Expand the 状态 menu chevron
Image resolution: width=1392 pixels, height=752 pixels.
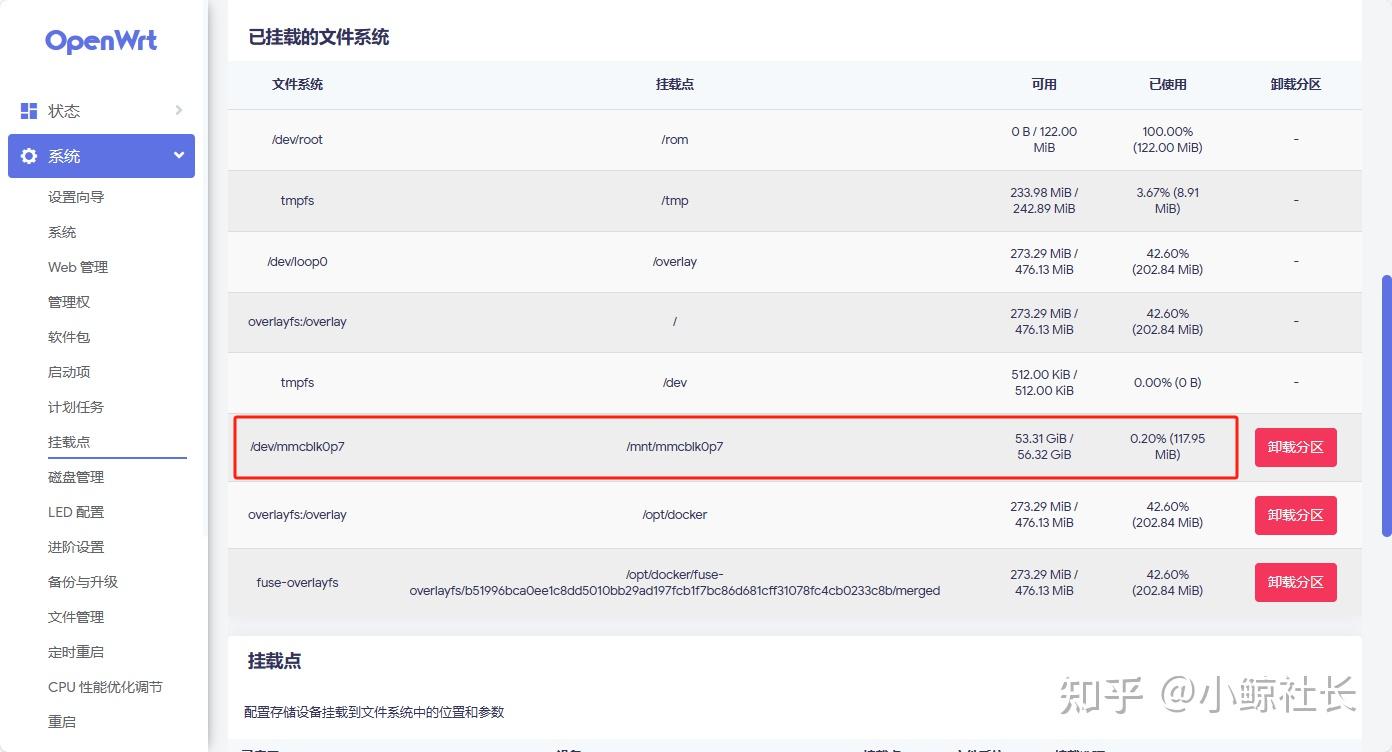177,110
